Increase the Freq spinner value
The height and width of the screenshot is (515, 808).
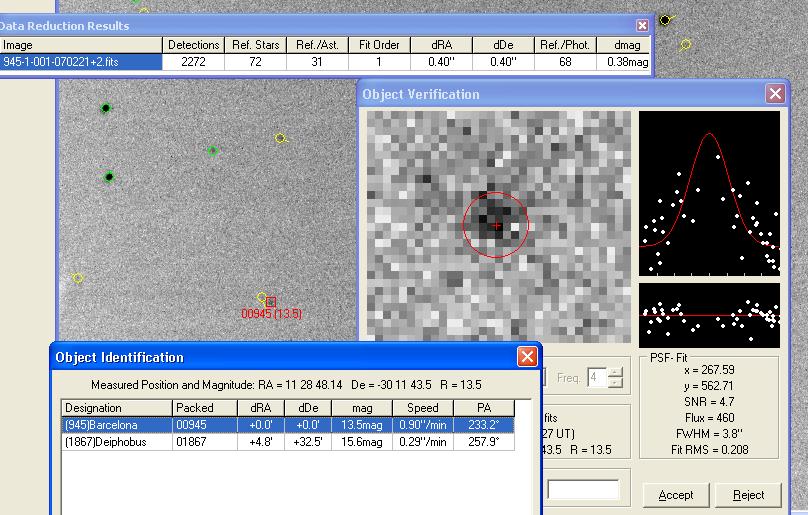tap(616, 372)
